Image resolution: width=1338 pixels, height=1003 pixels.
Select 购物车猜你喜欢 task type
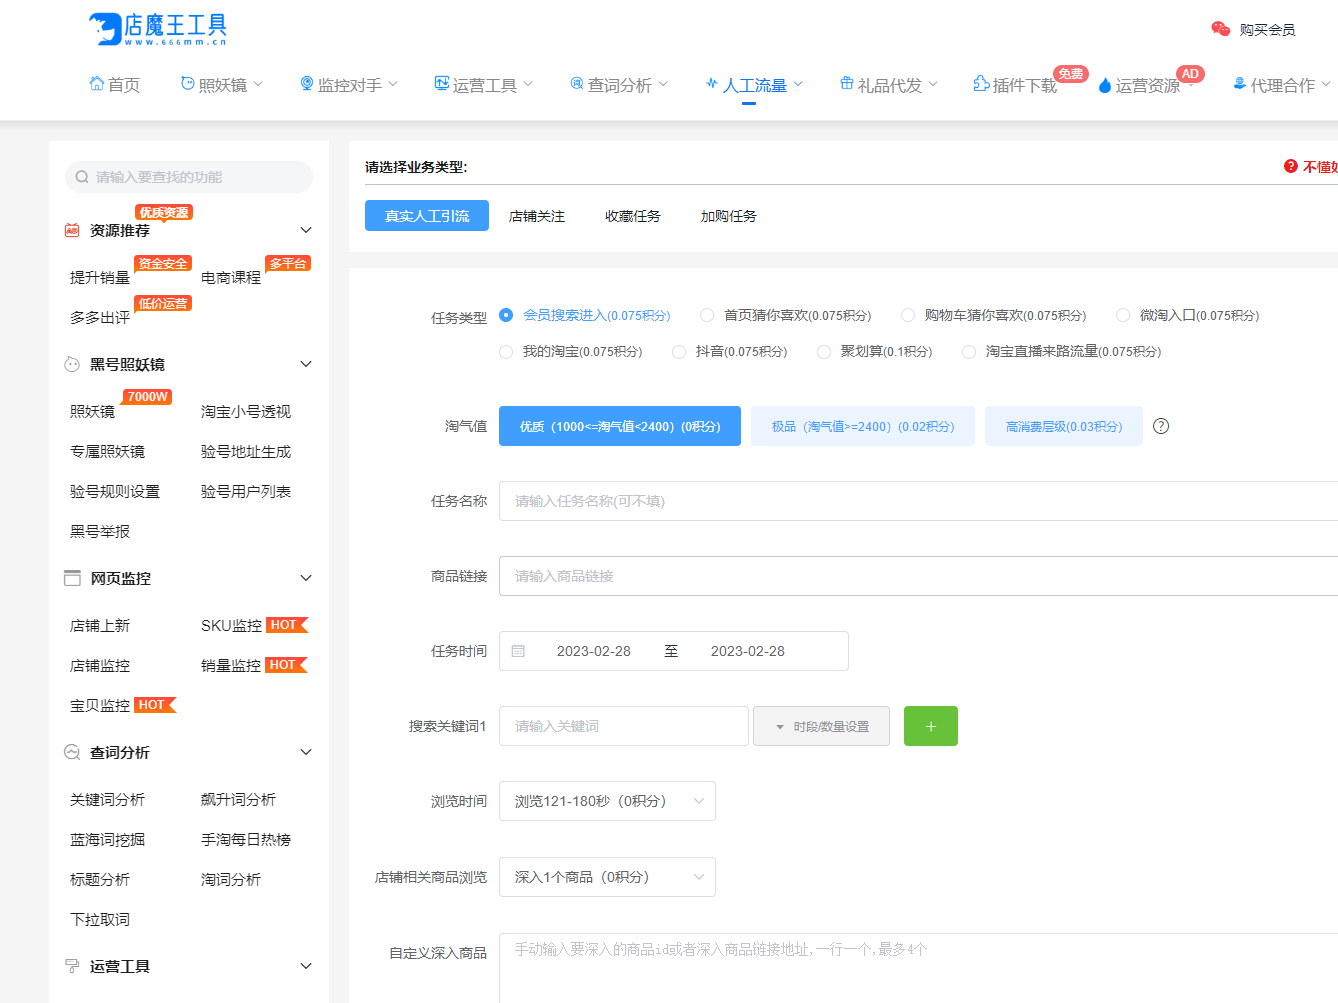(994, 315)
